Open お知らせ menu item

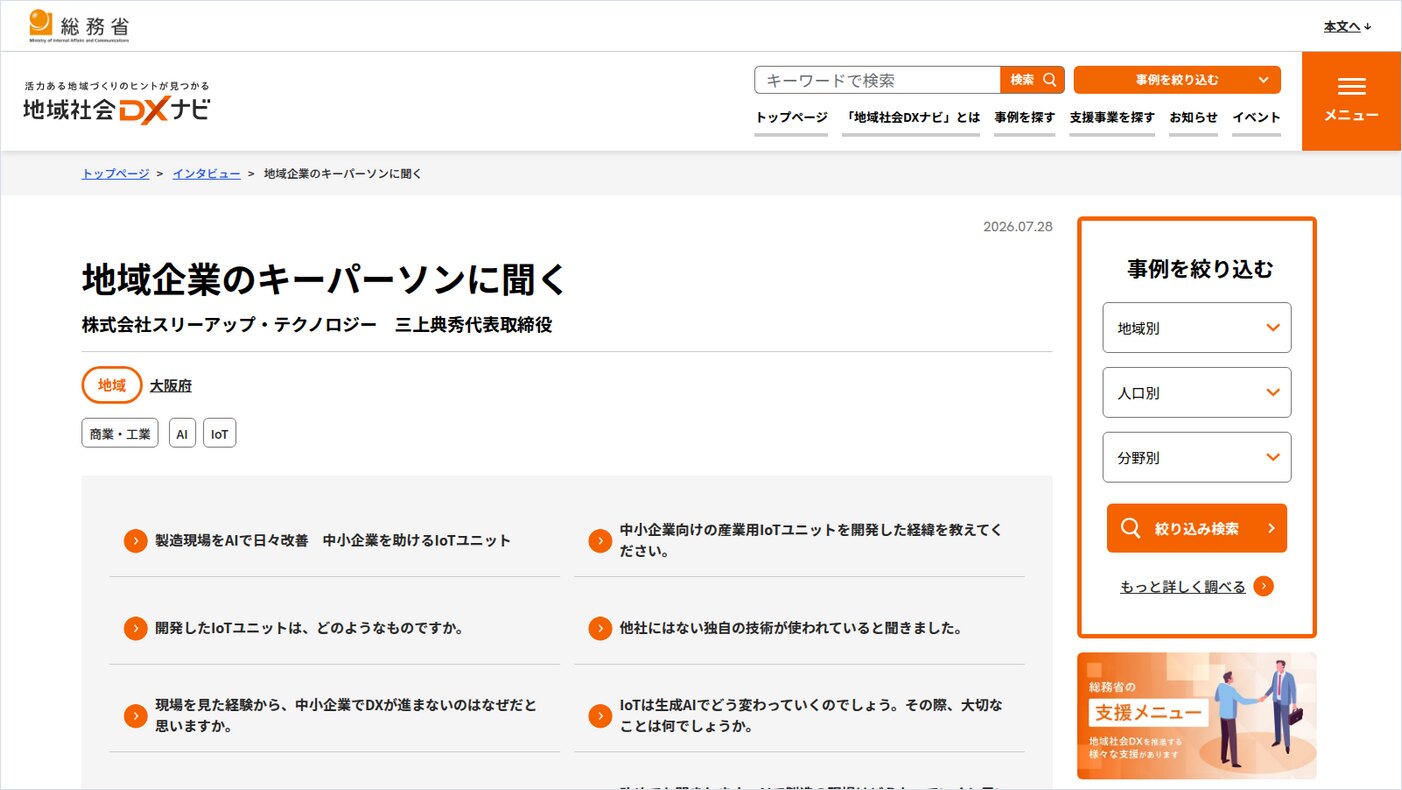[1193, 117]
